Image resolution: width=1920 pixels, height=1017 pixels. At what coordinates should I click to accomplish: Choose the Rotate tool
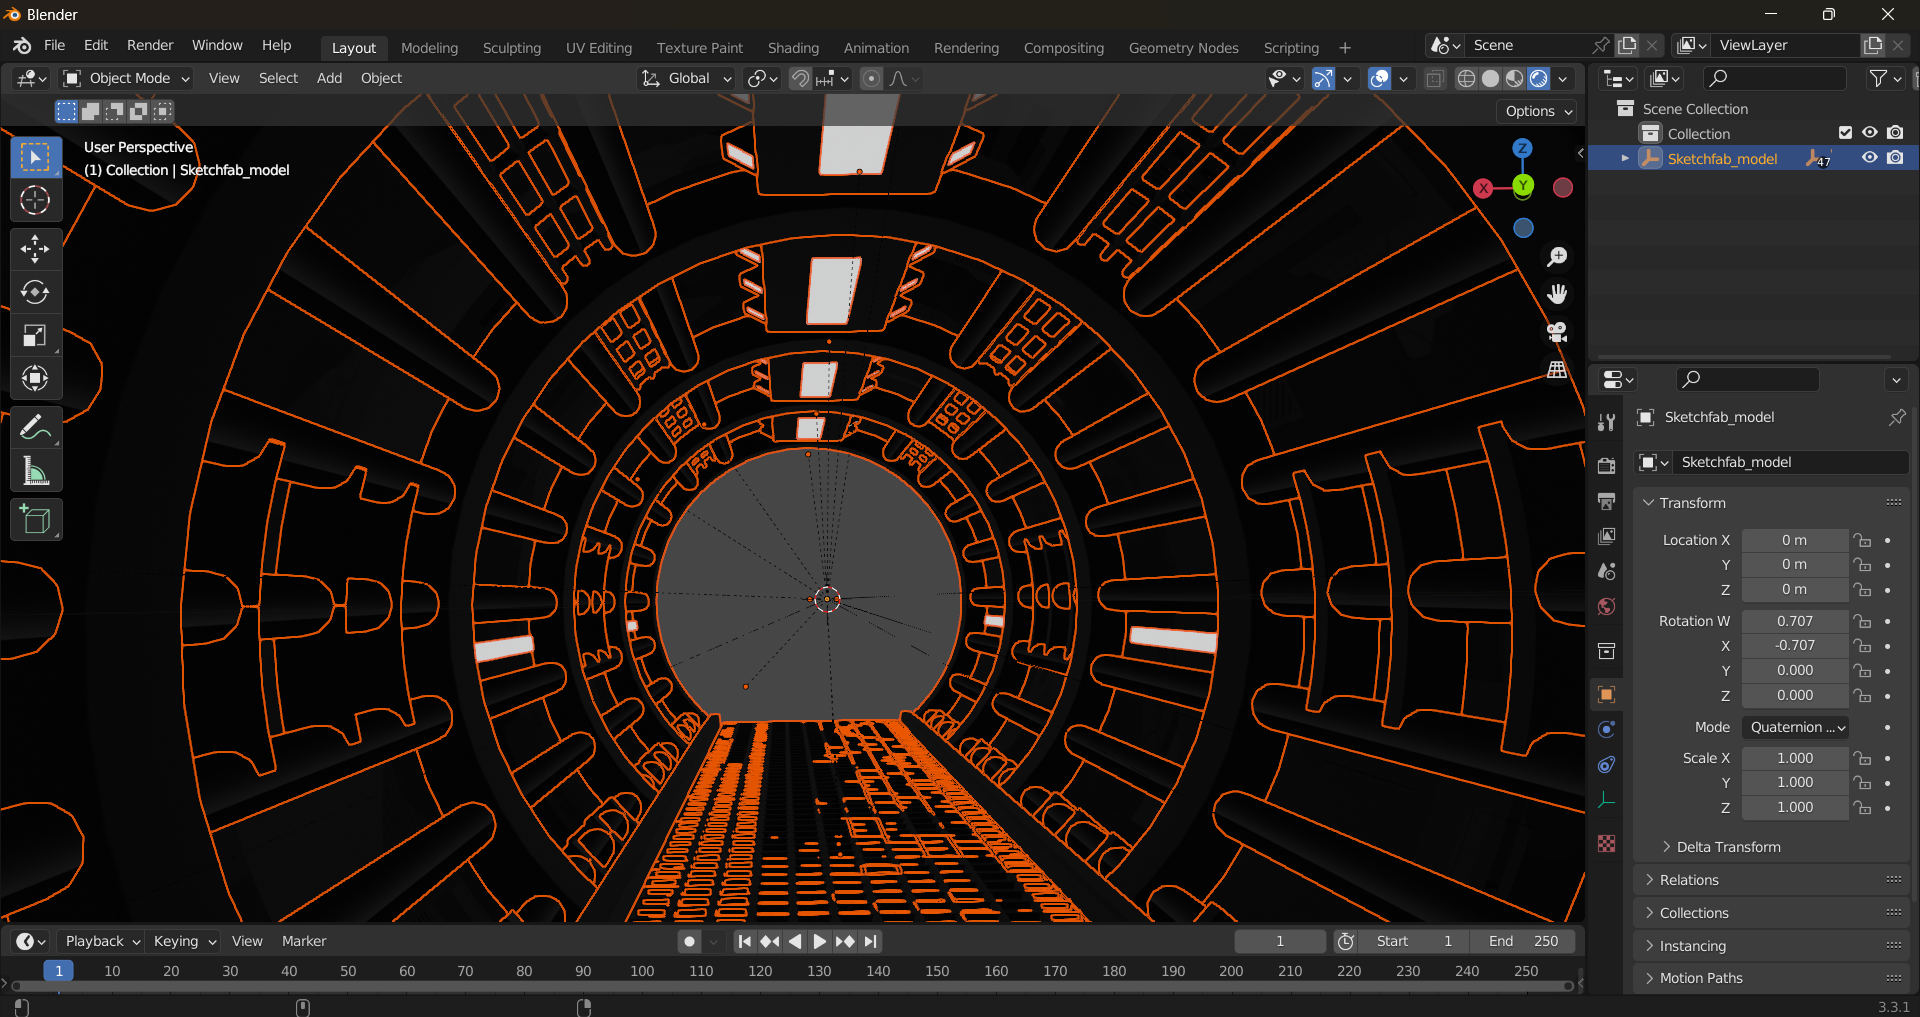click(35, 292)
